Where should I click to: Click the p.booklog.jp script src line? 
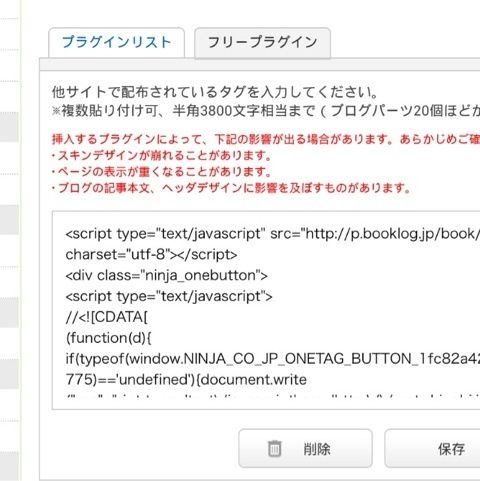(273, 234)
